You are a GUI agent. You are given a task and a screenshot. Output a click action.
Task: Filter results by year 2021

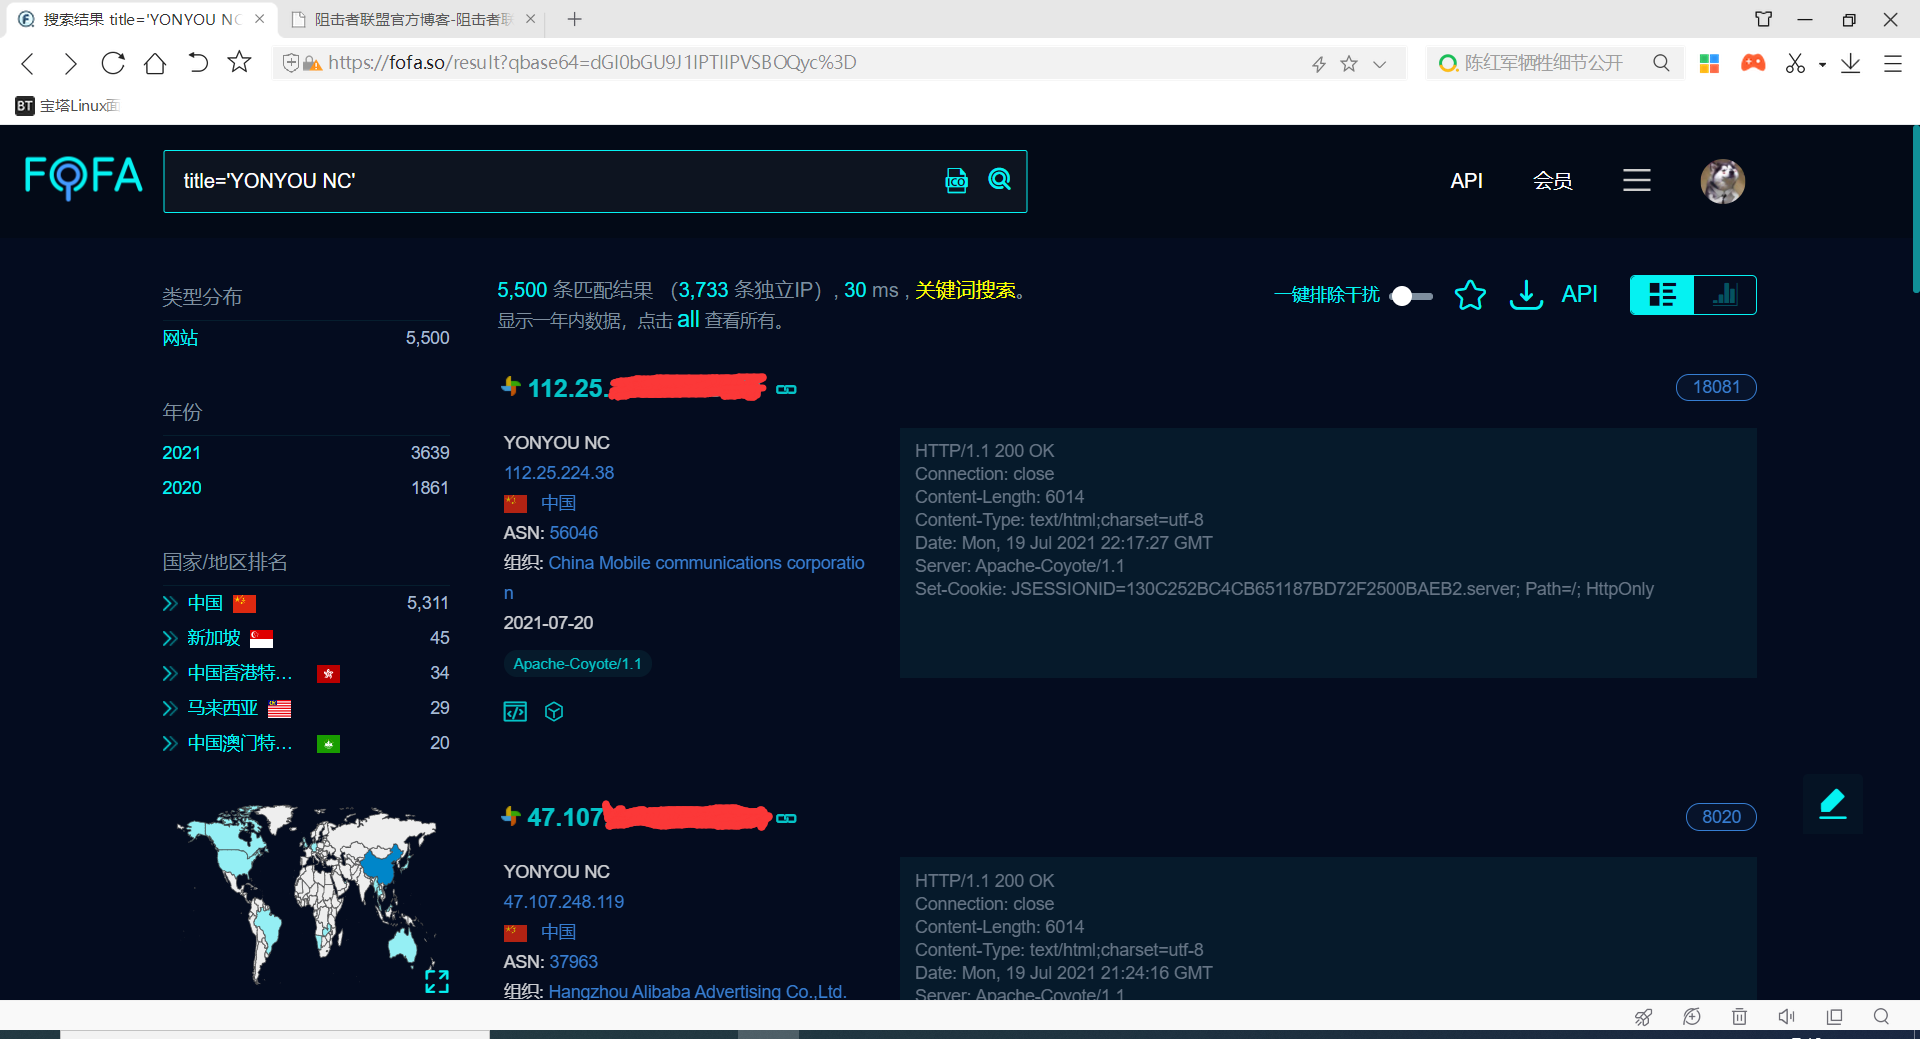click(x=181, y=453)
